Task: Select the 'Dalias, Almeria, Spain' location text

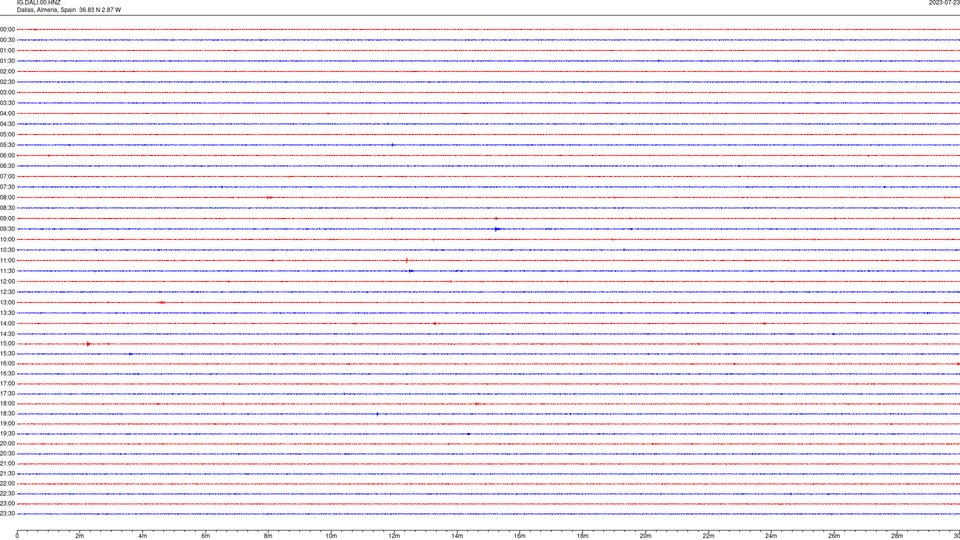Action: click(47, 10)
